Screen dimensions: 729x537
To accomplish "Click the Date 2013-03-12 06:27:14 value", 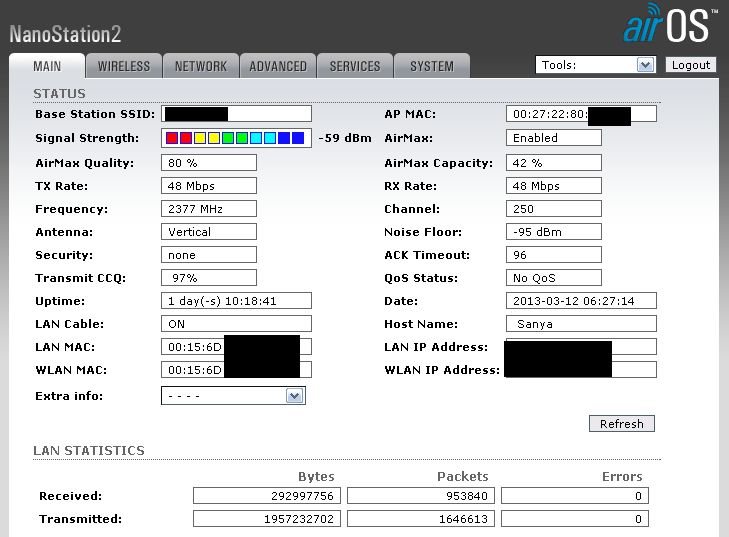I will pyautogui.click(x=581, y=301).
